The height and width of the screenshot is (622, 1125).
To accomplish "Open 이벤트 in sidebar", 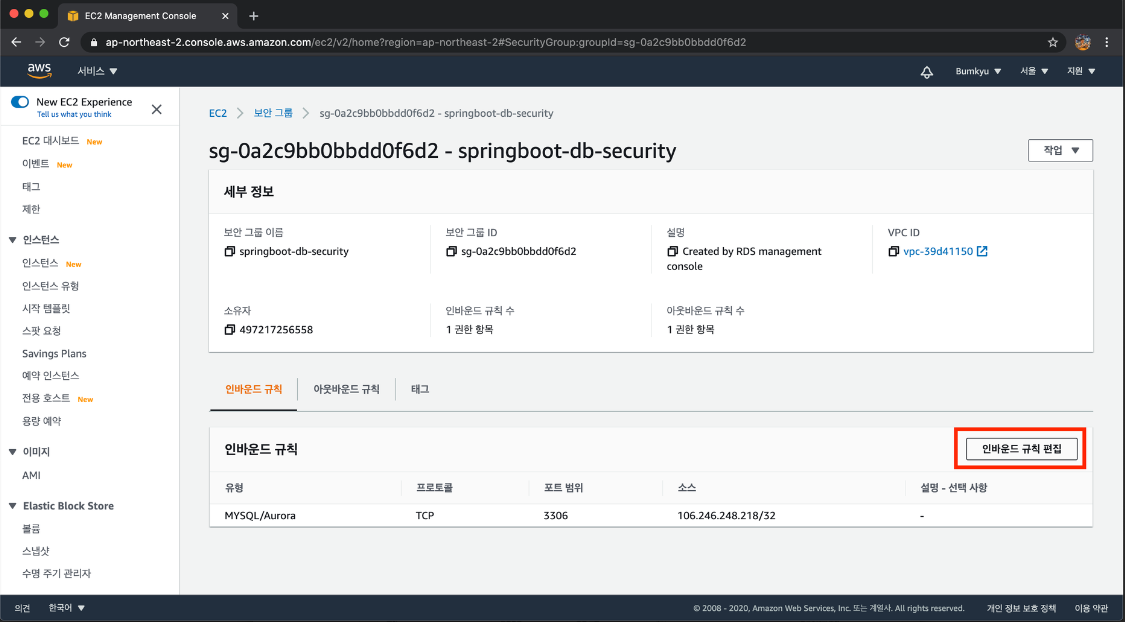I will point(36,164).
